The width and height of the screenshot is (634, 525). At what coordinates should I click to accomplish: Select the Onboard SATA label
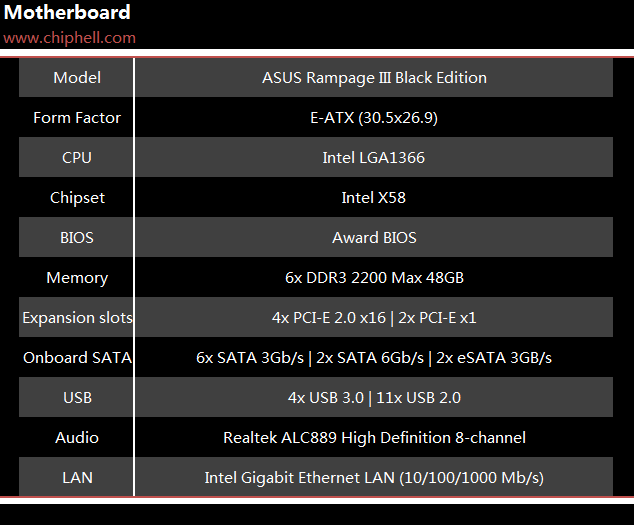pyautogui.click(x=78, y=358)
